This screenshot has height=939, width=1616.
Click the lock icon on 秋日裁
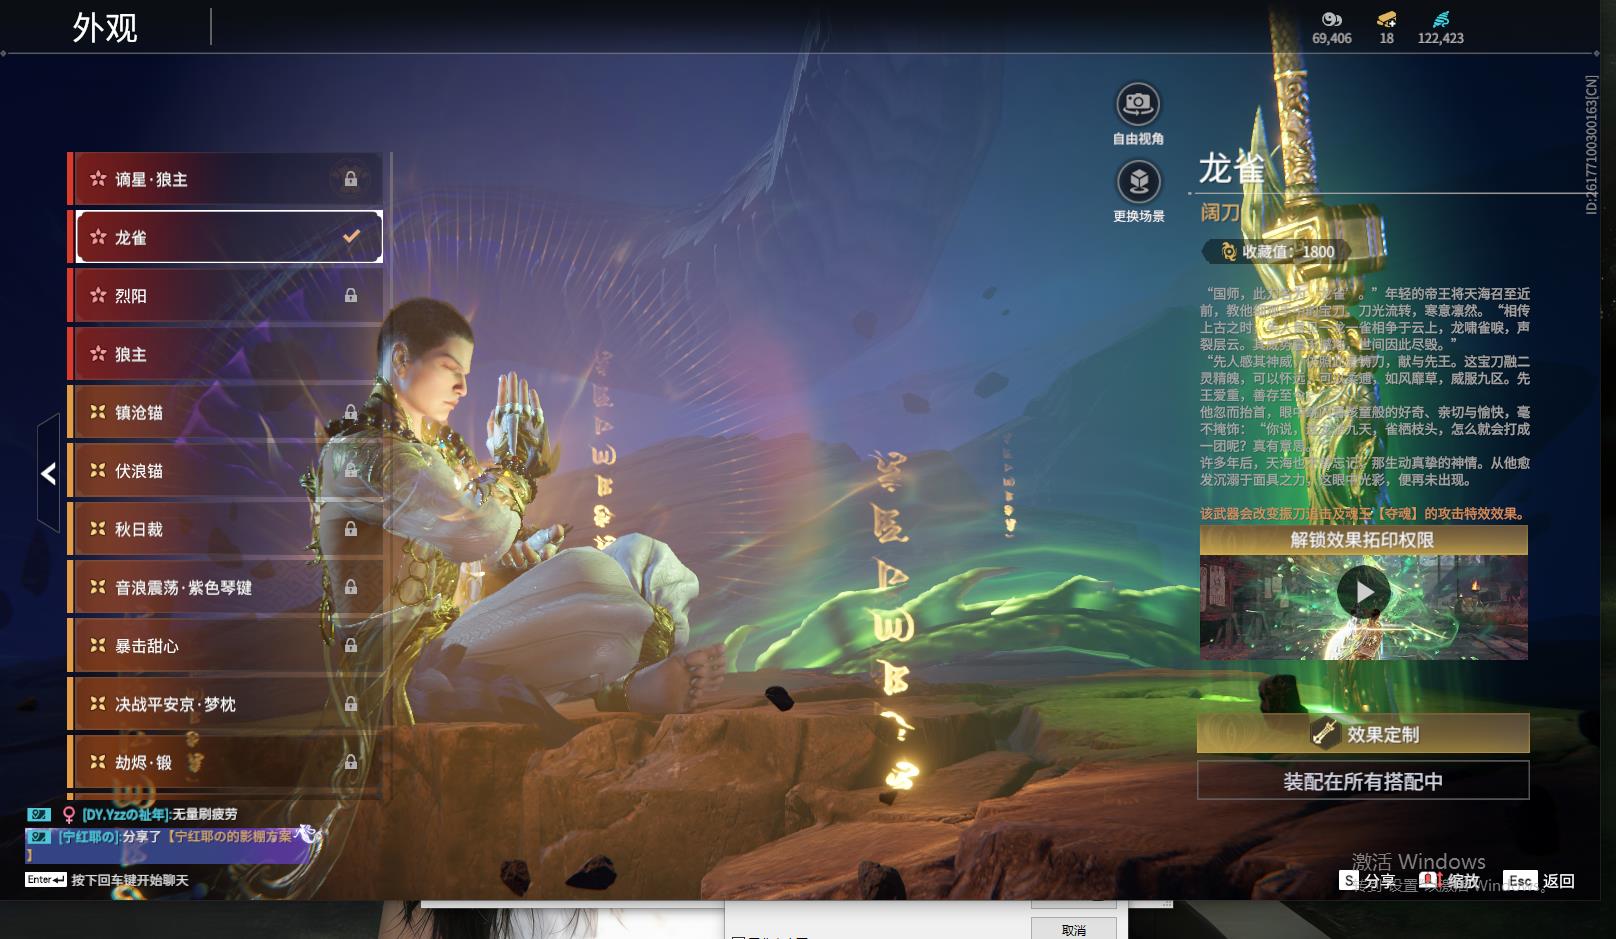pyautogui.click(x=351, y=529)
